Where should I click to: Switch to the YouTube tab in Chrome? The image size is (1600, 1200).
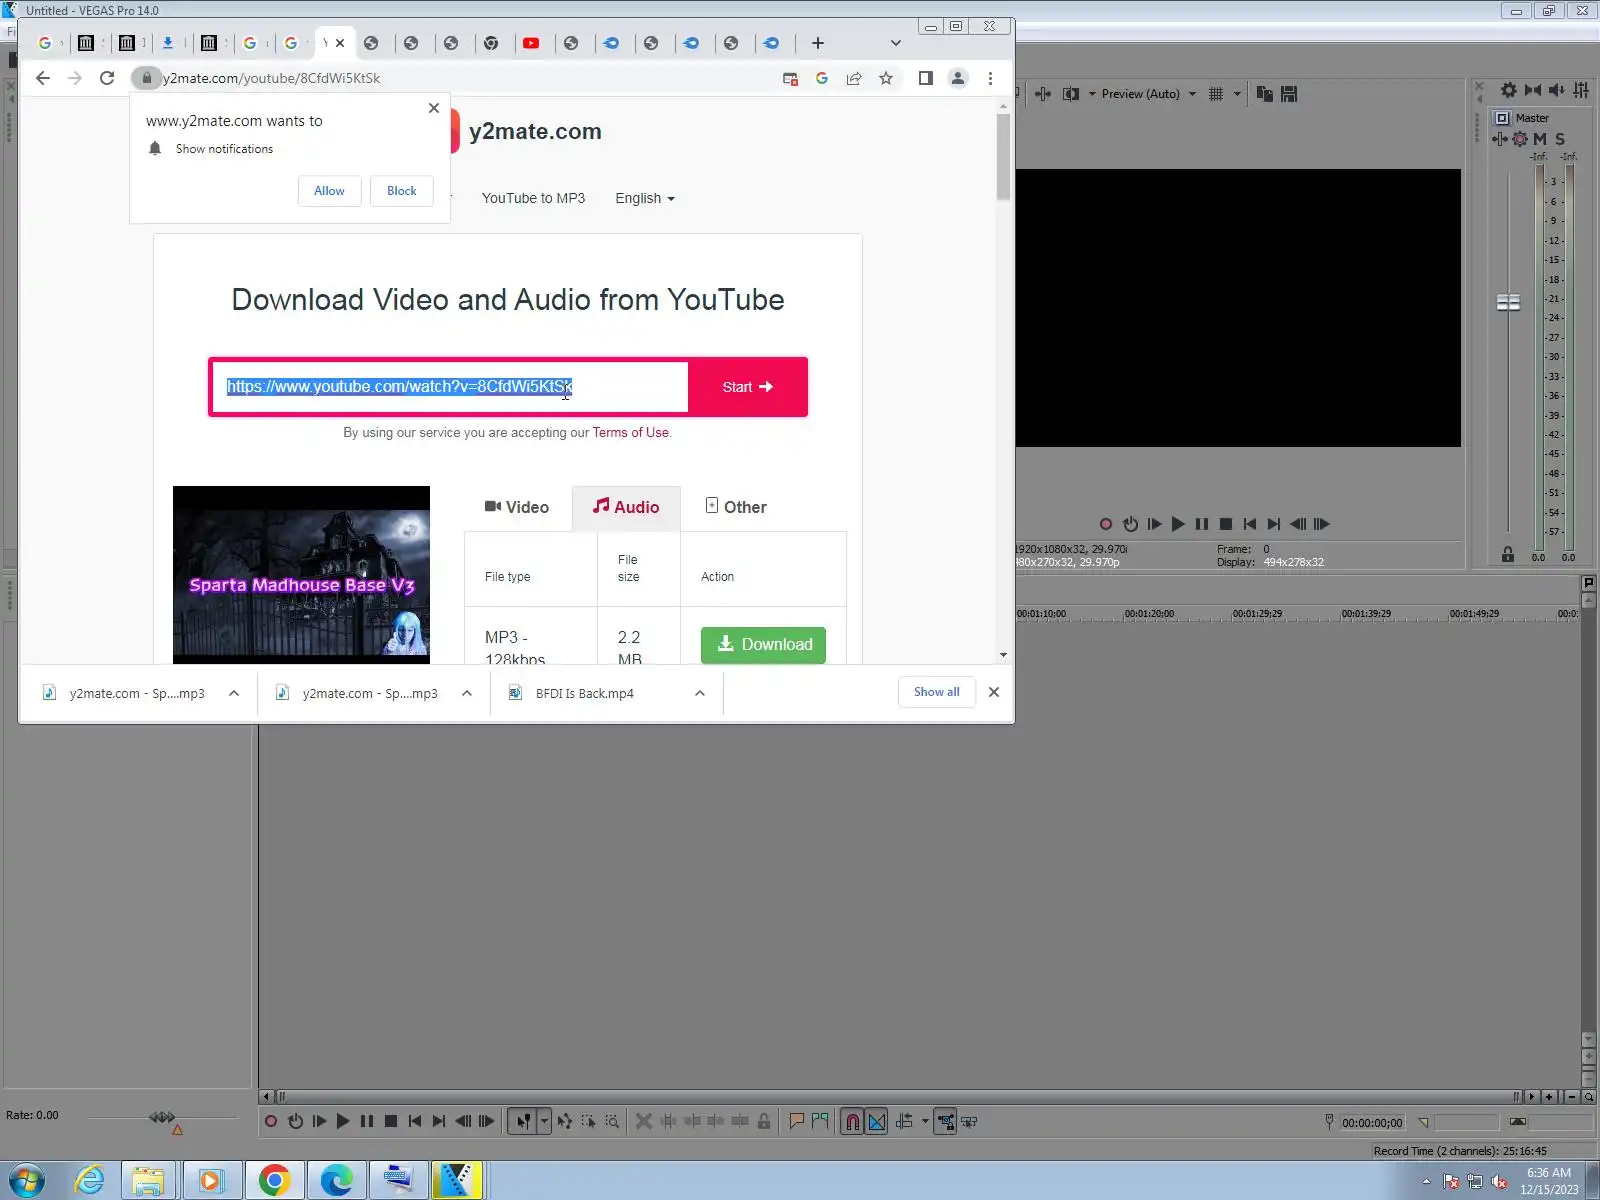coord(531,43)
